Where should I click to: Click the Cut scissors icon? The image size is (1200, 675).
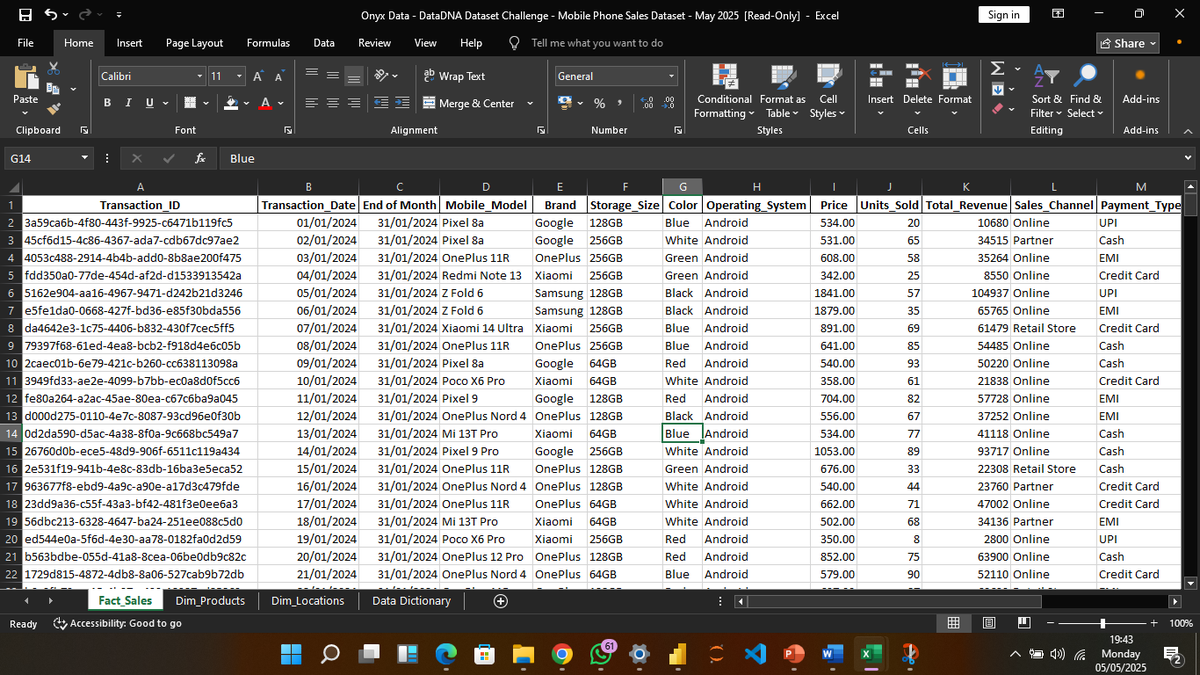(55, 68)
